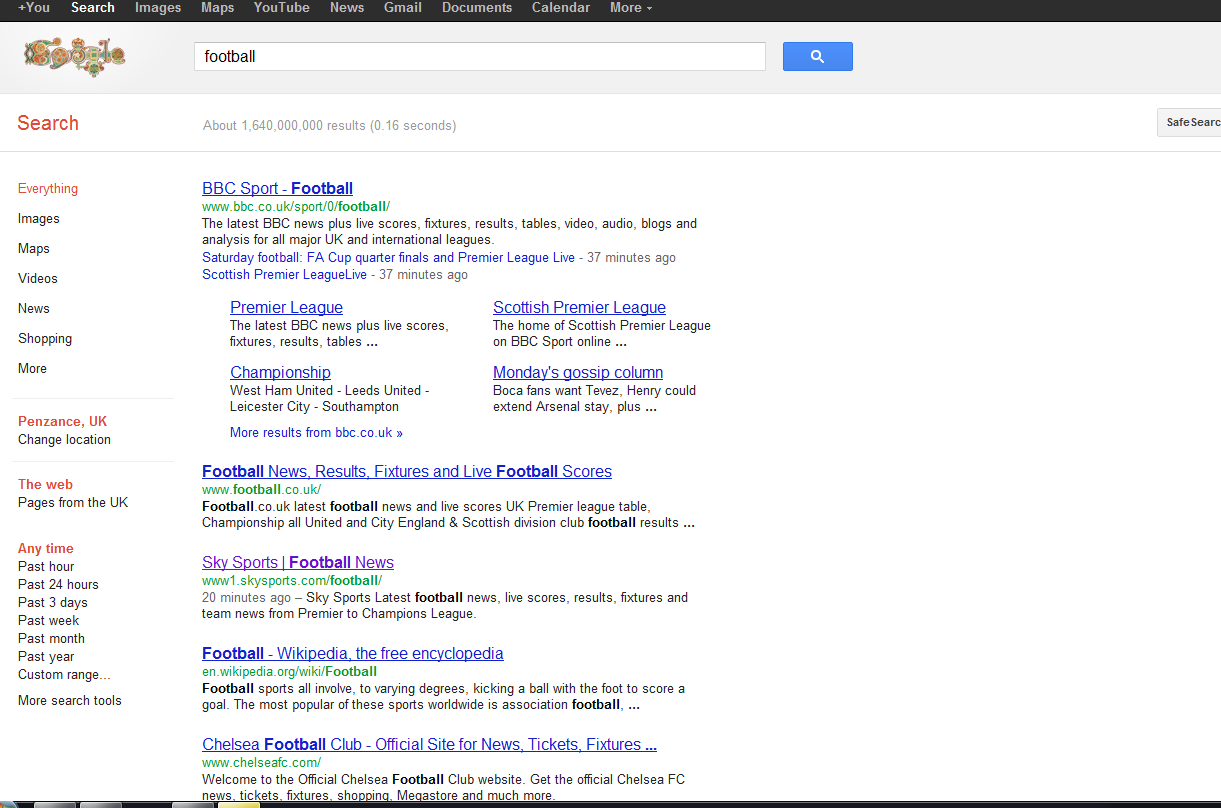This screenshot has height=808, width=1221.
Task: Click More results from bbc.co.uk
Action: pyautogui.click(x=316, y=433)
